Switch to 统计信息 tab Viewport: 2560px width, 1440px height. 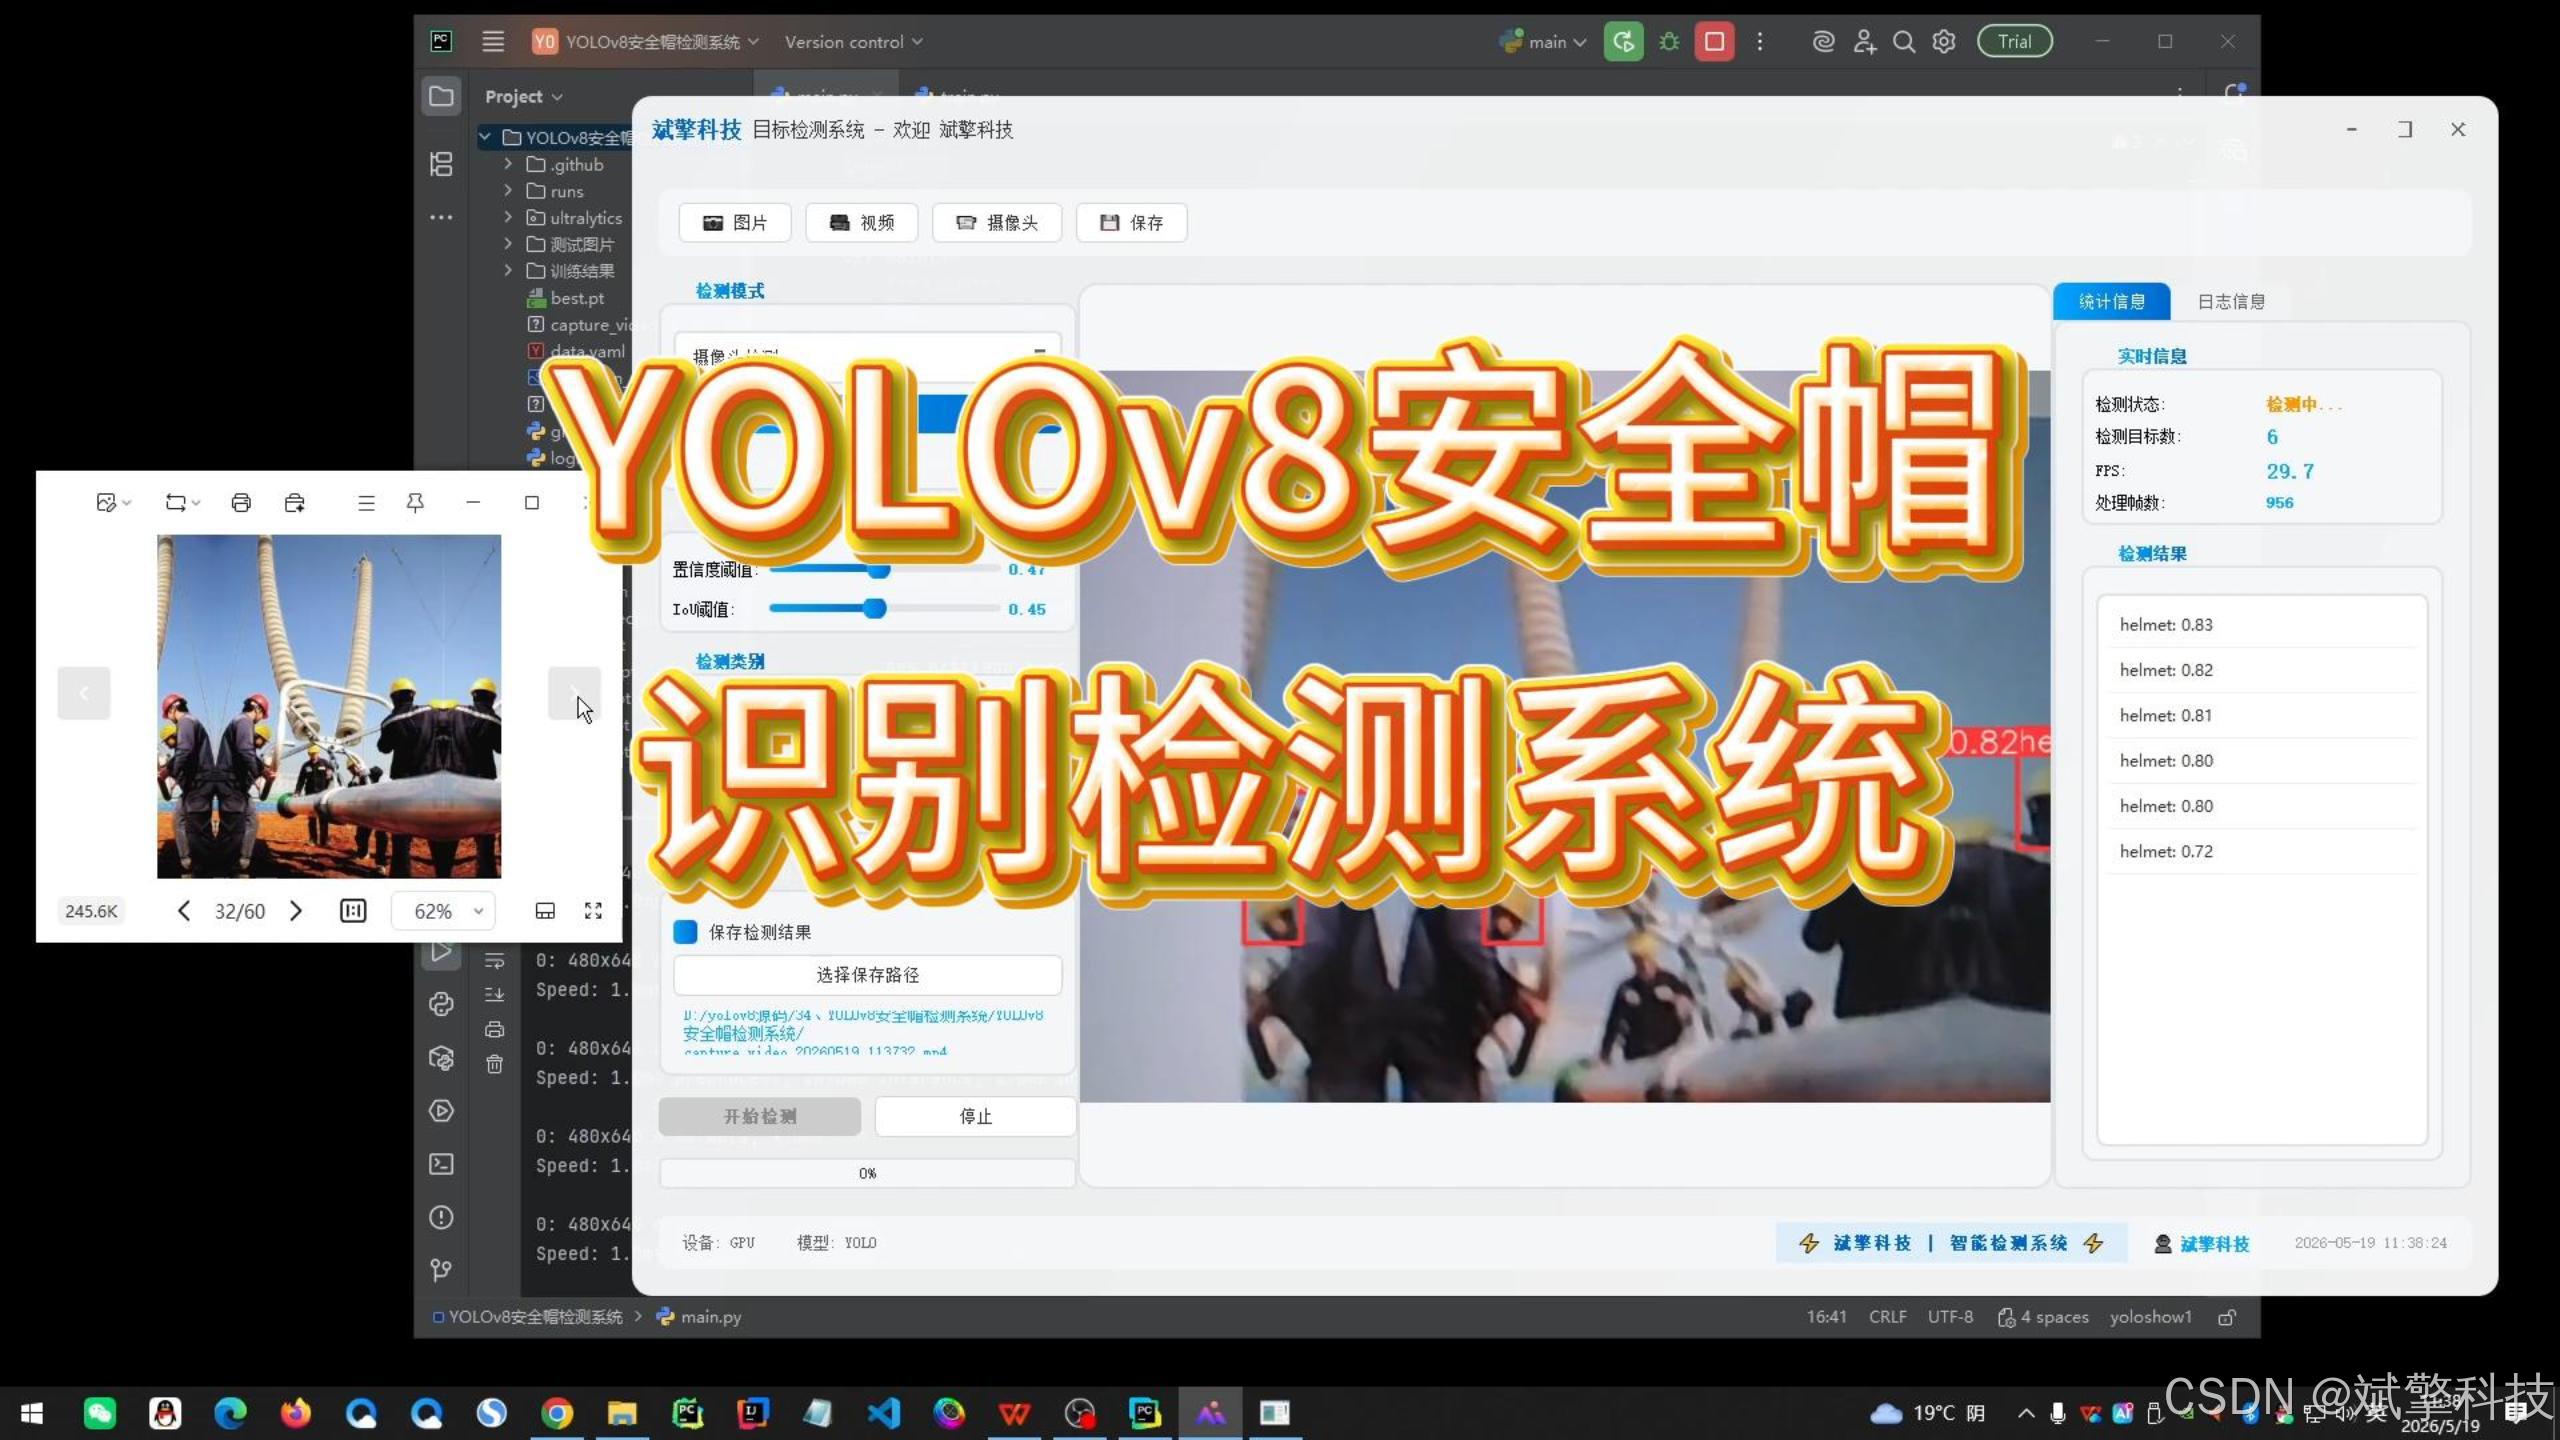[2111, 302]
